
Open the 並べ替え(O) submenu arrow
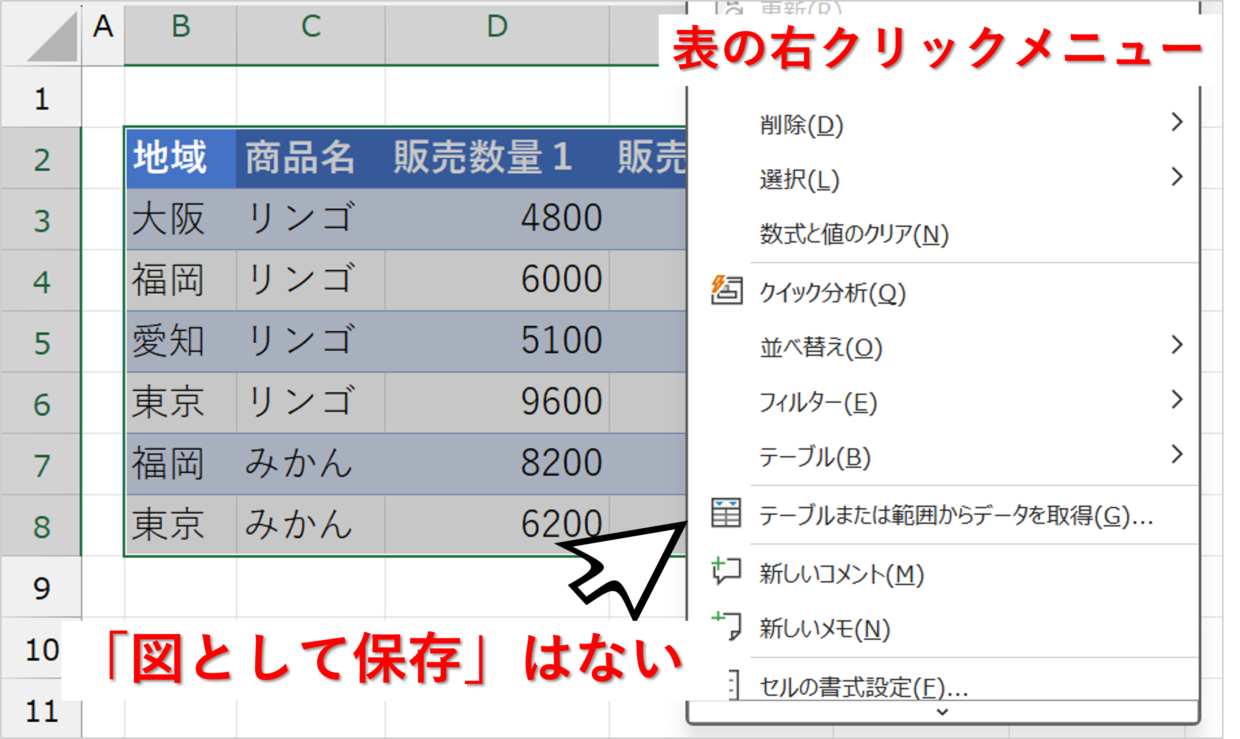tap(1176, 346)
